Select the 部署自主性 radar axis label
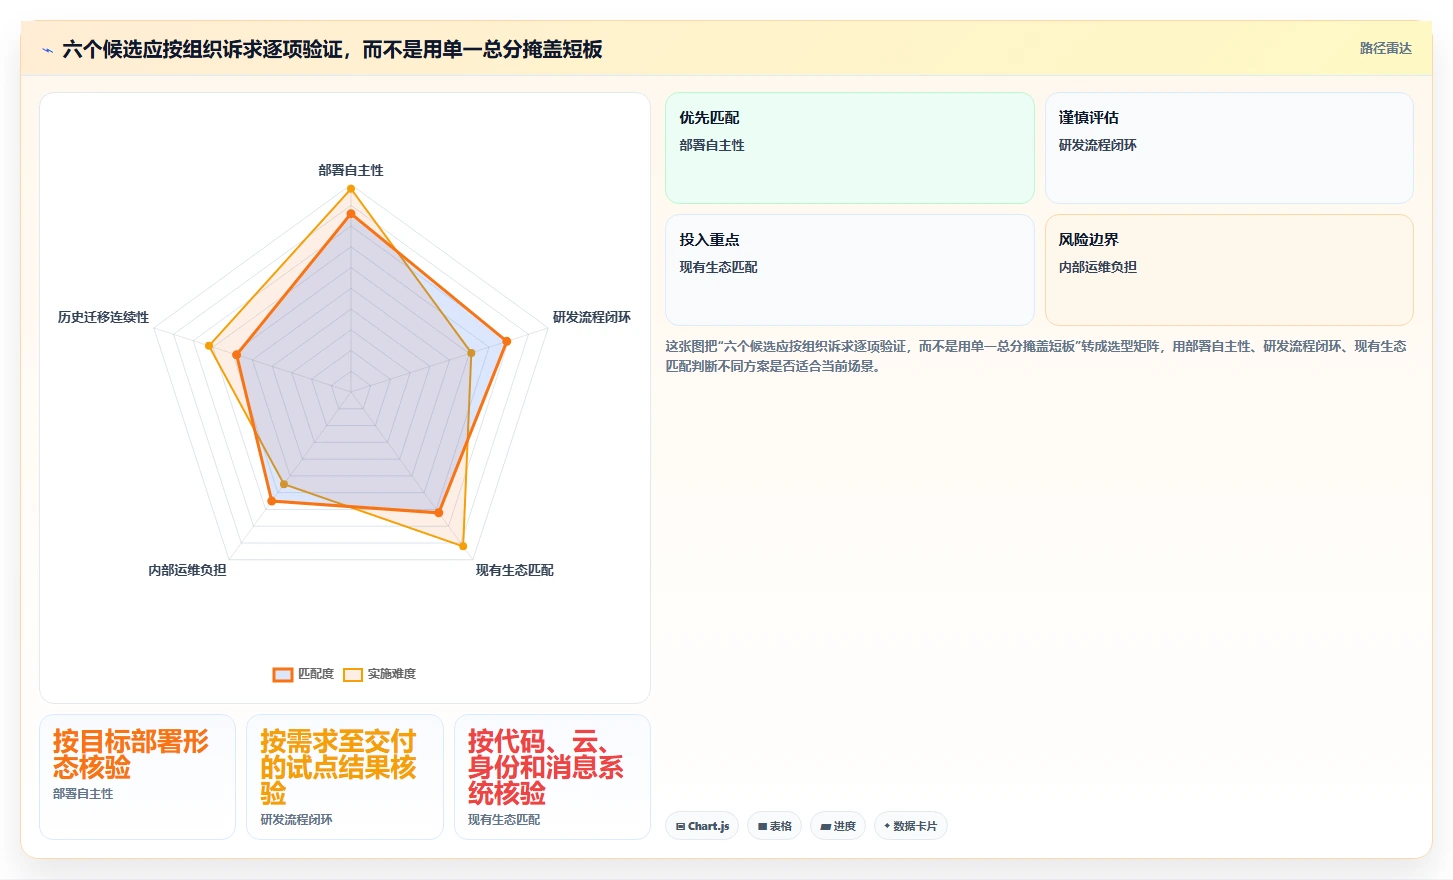The width and height of the screenshot is (1453, 880). [351, 170]
